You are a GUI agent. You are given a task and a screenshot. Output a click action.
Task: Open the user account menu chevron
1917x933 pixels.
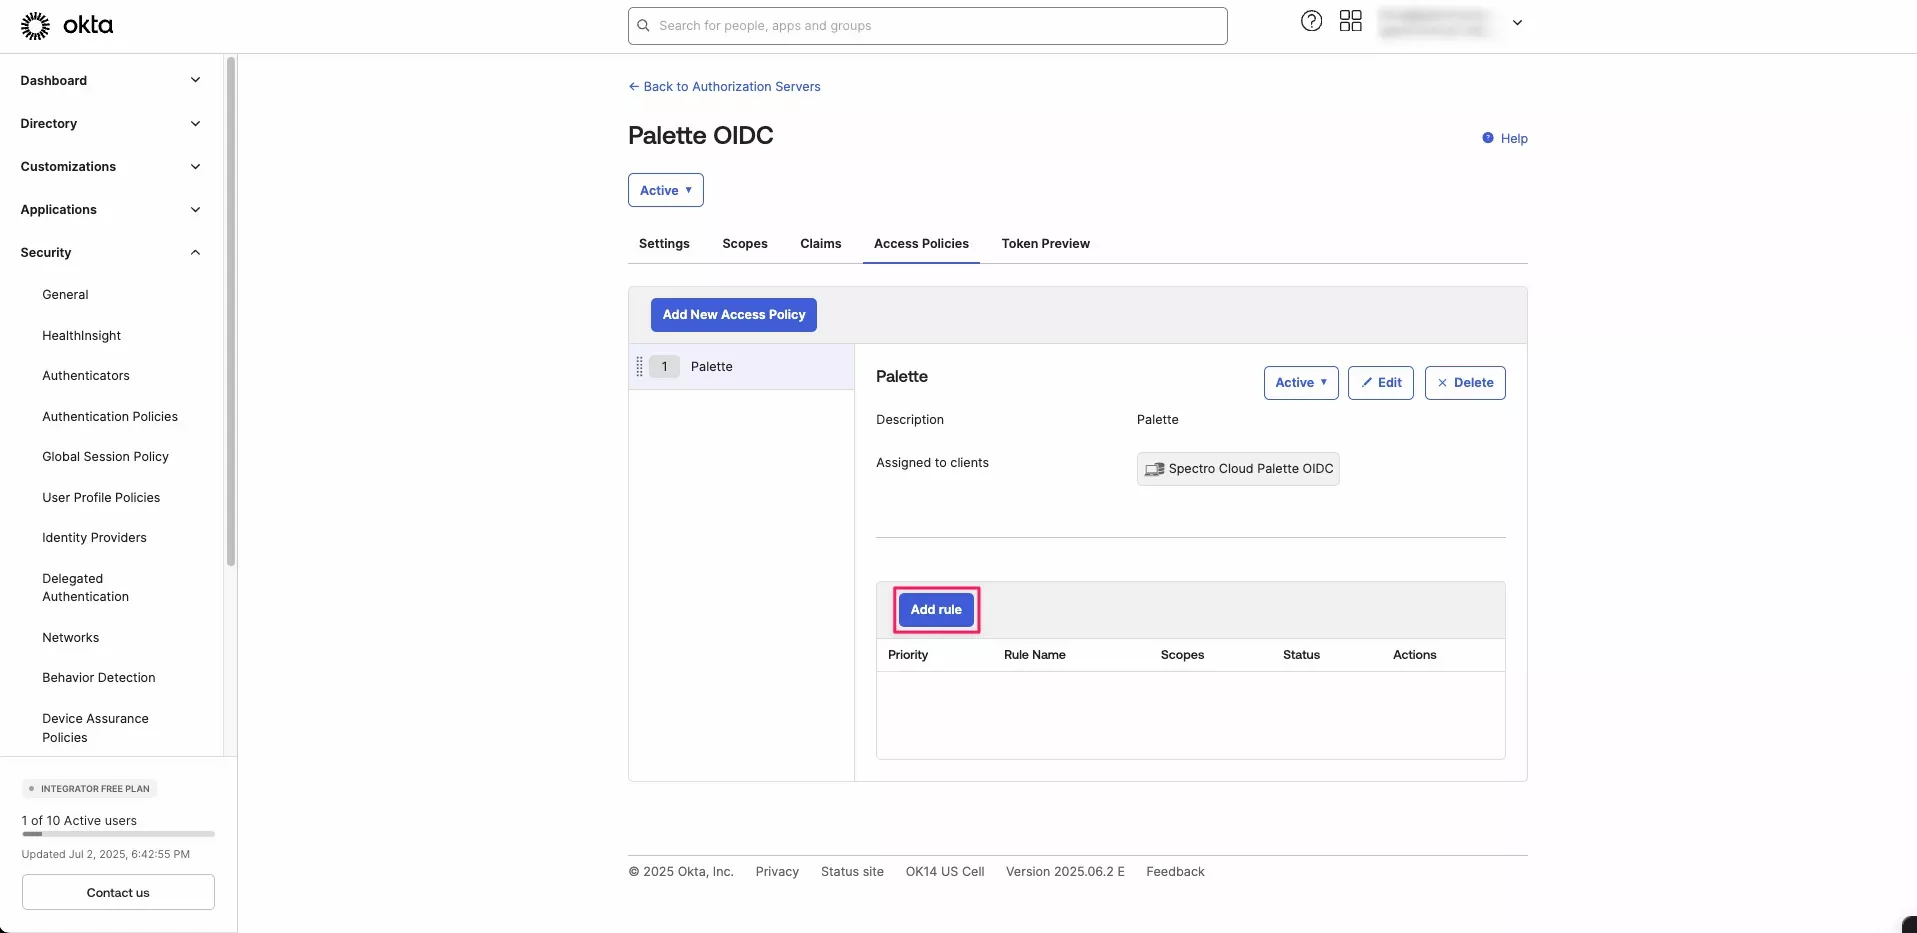point(1517,23)
